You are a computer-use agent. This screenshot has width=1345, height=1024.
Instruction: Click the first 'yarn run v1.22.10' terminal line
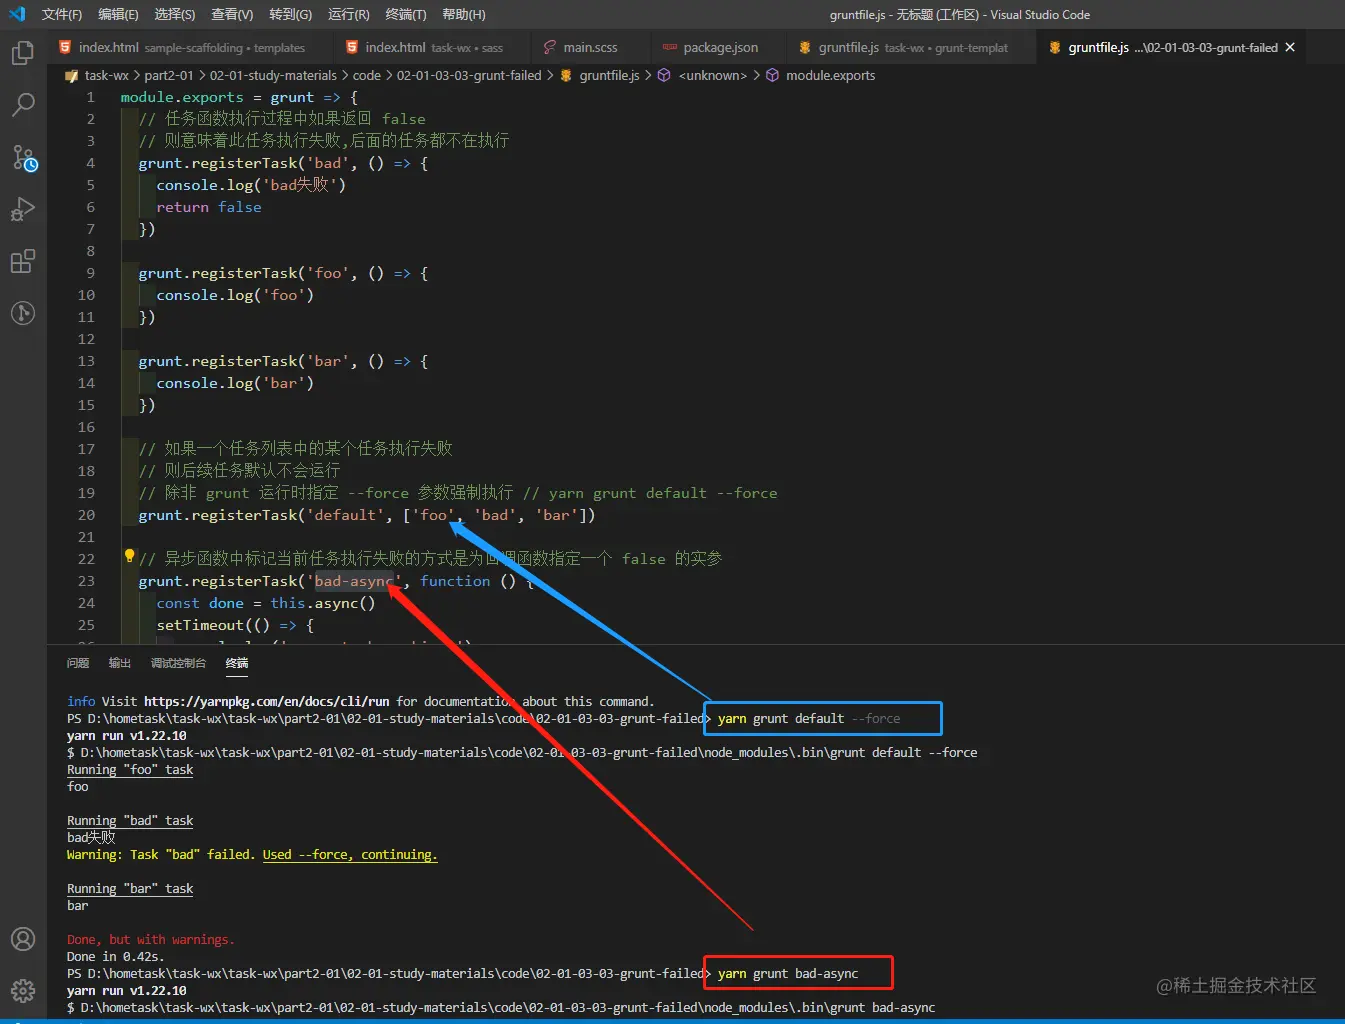tap(127, 735)
